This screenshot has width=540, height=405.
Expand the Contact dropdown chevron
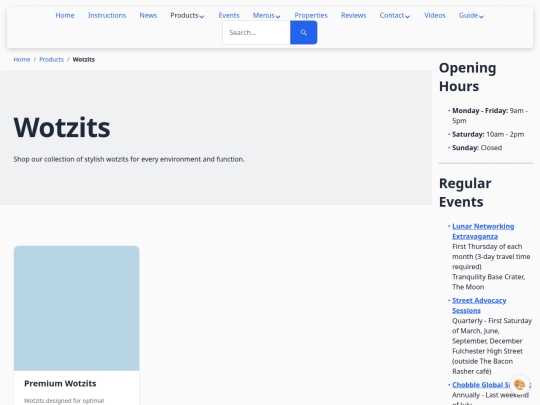(x=408, y=16)
